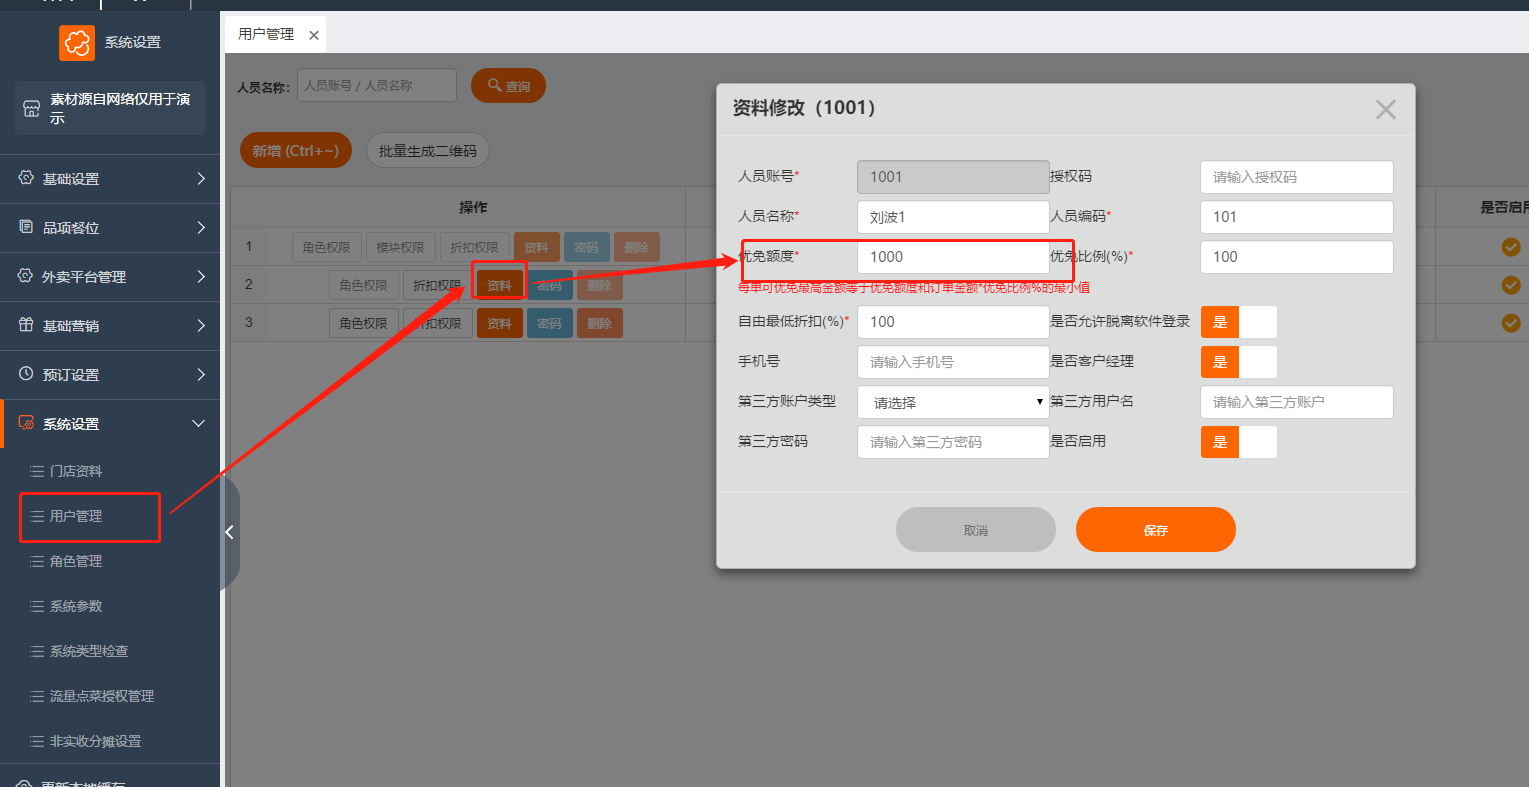This screenshot has height=787, width=1529.
Task: Open 用户管理 in the sidebar
Action: (x=76, y=516)
